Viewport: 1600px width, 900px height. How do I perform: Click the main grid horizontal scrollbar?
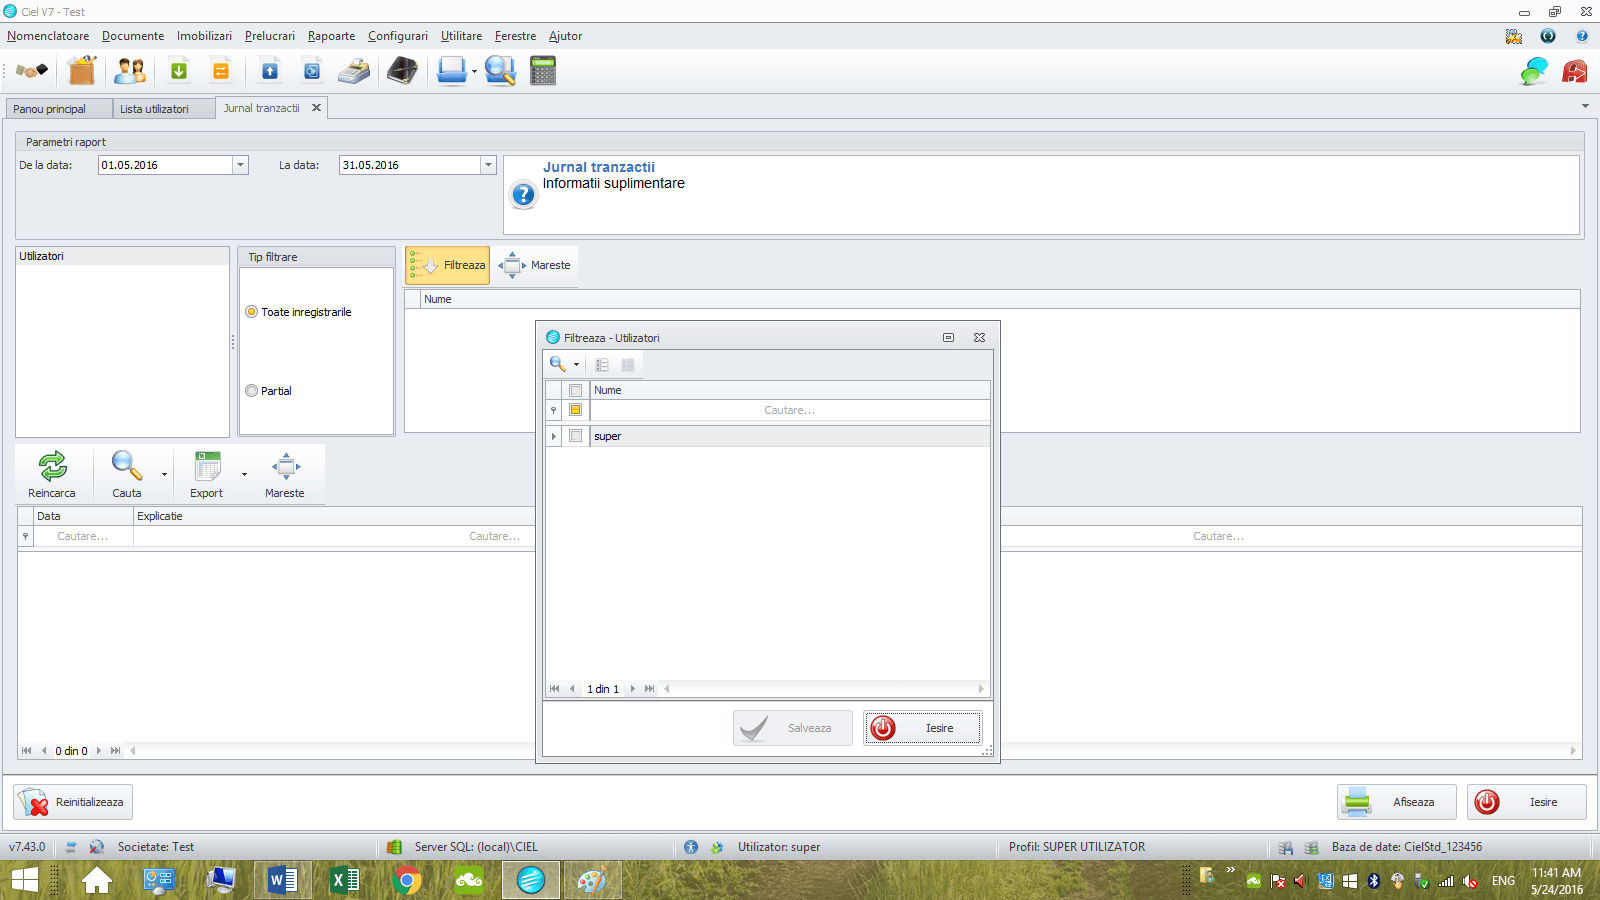pos(854,751)
